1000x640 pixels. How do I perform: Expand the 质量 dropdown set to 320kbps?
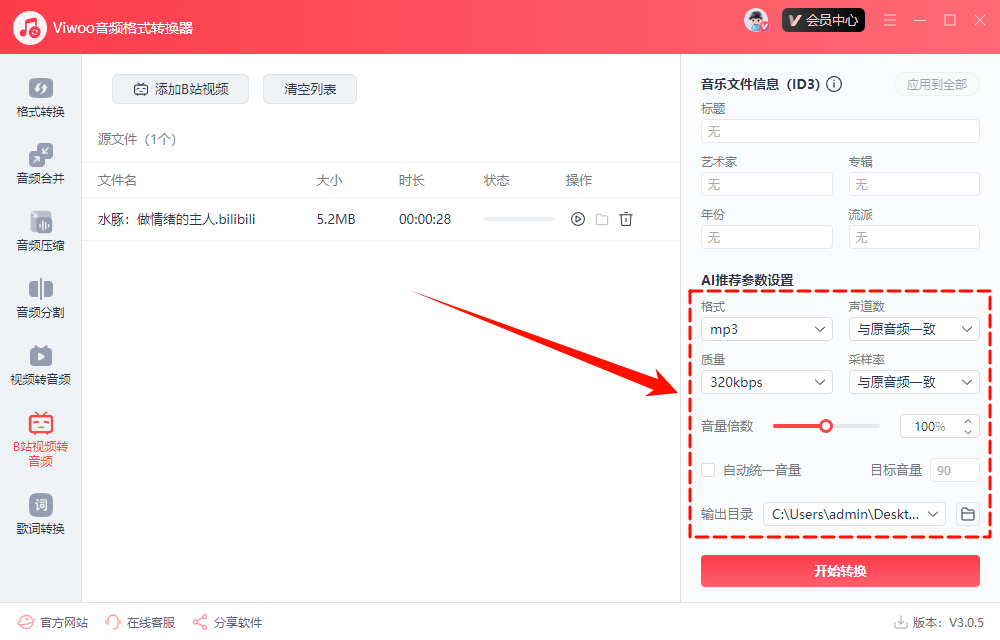pos(766,381)
